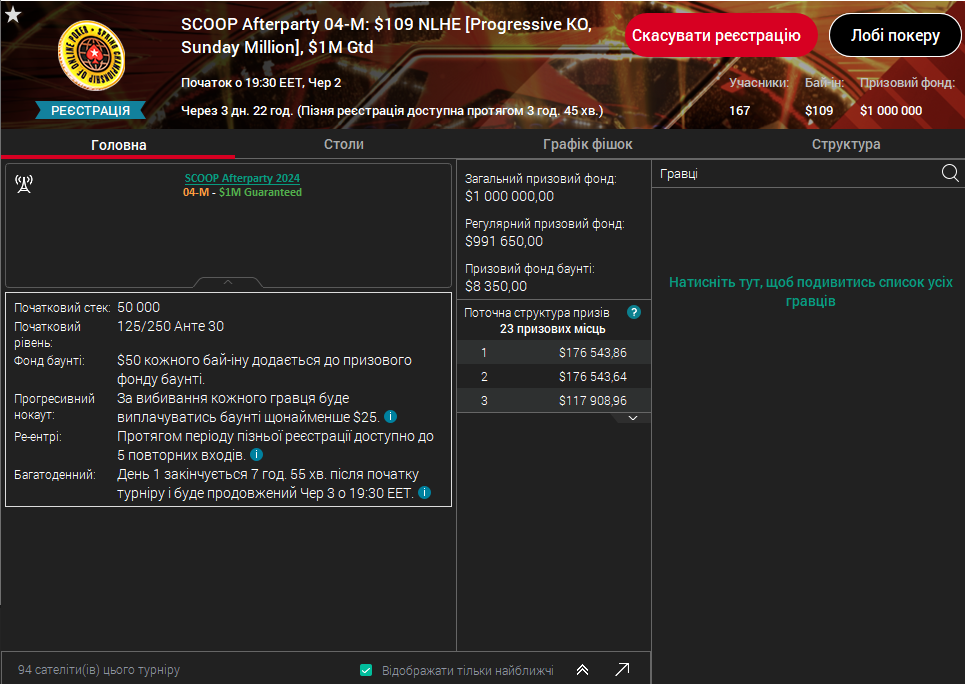Click the double up-arrow satellites icon
This screenshot has height=684, width=965.
[x=582, y=670]
